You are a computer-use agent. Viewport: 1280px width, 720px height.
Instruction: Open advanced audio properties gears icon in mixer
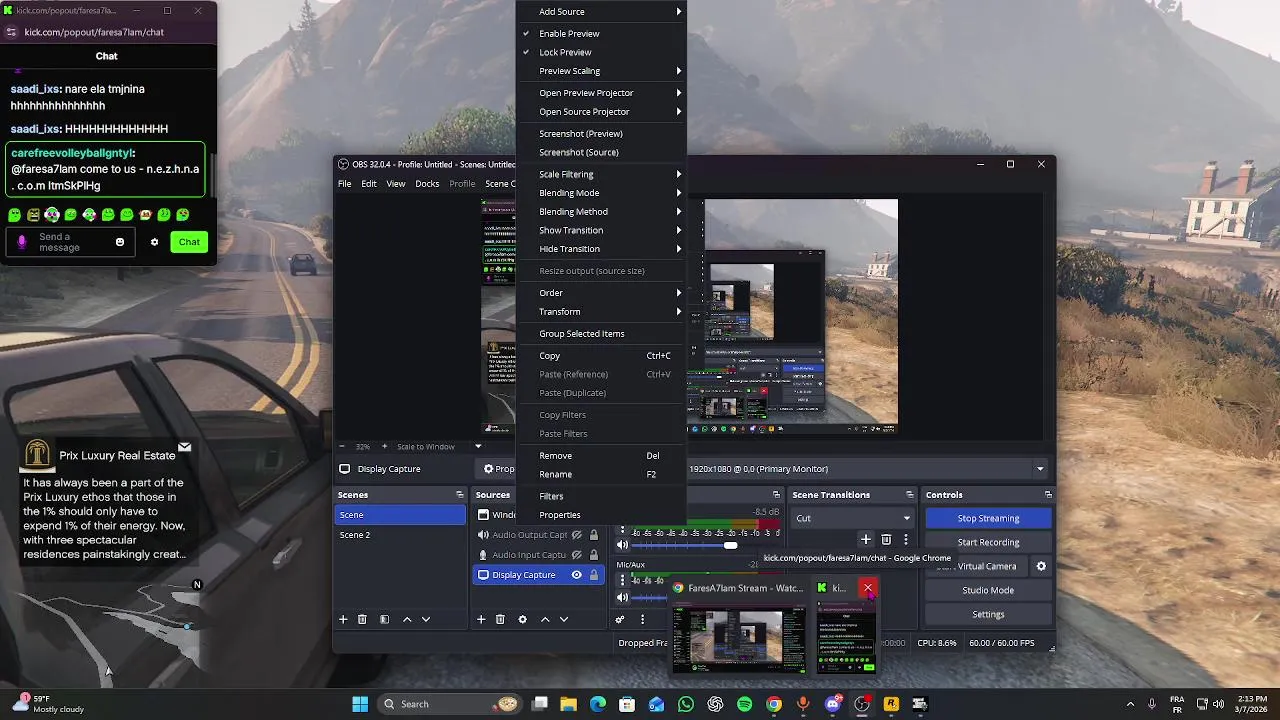(x=620, y=619)
